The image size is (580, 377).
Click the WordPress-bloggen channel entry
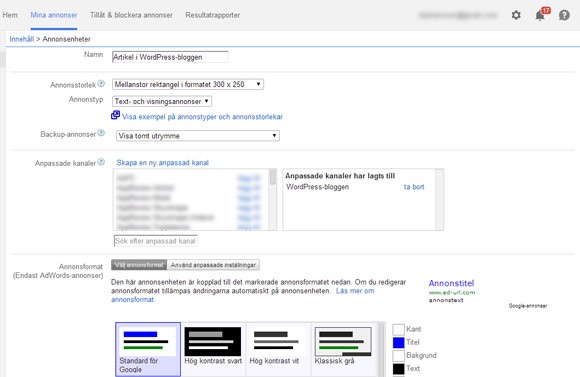(x=318, y=187)
